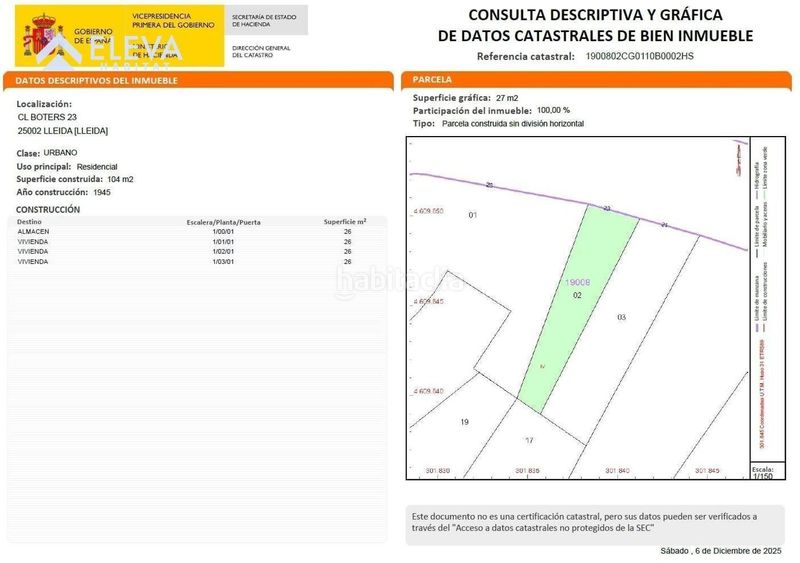800x563 pixels.
Task: Click the 'Superficie gráfica:' label
Action: pyautogui.click(x=452, y=98)
